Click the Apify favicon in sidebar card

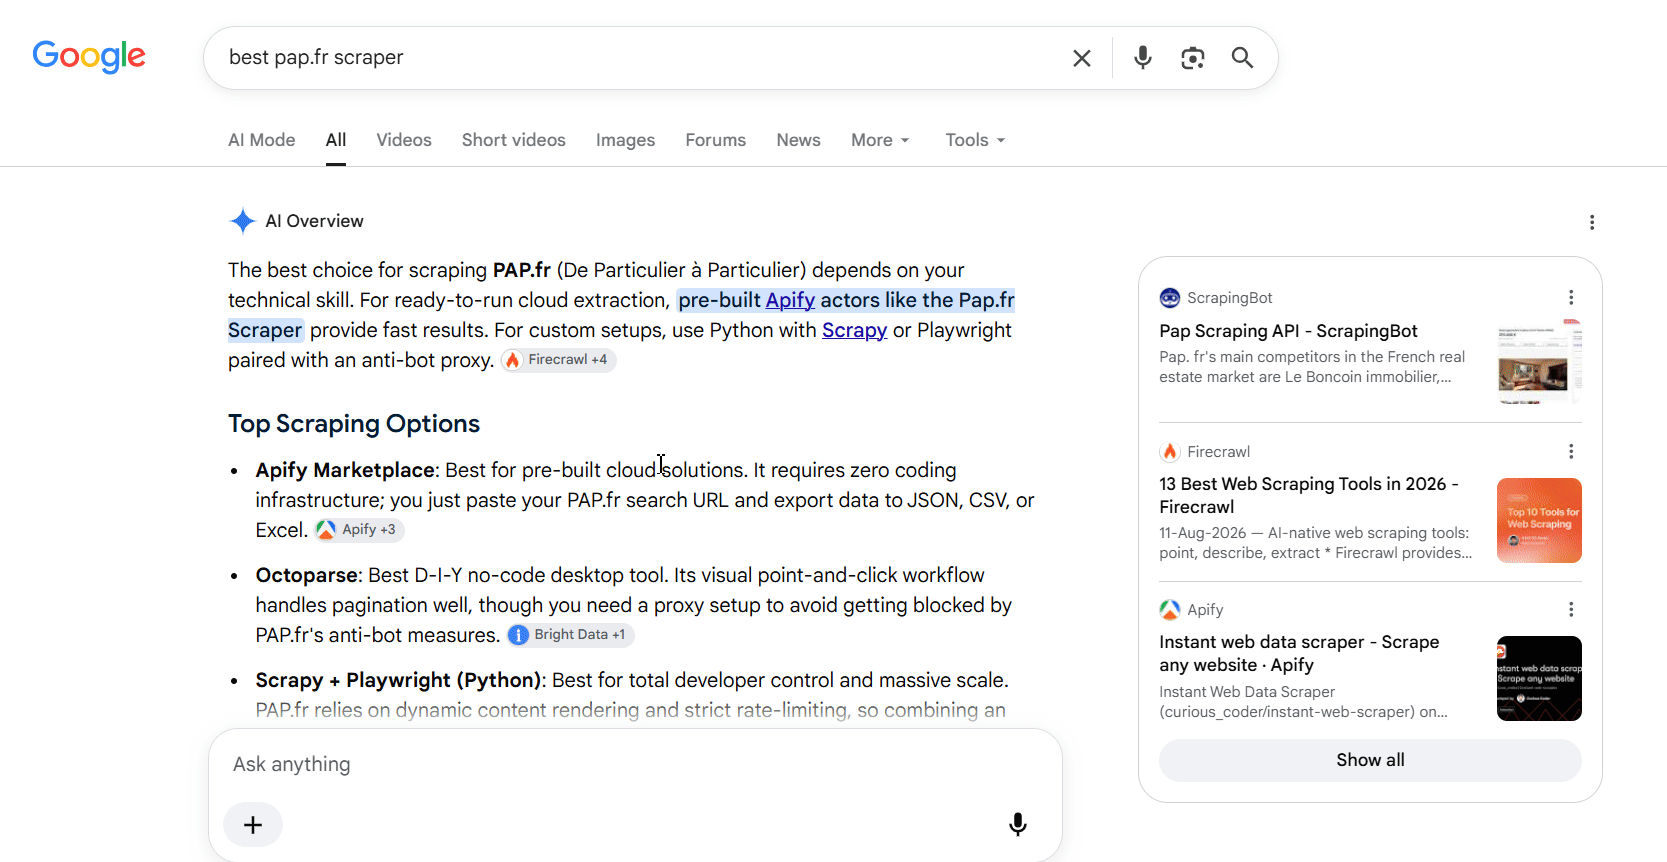tap(1170, 610)
